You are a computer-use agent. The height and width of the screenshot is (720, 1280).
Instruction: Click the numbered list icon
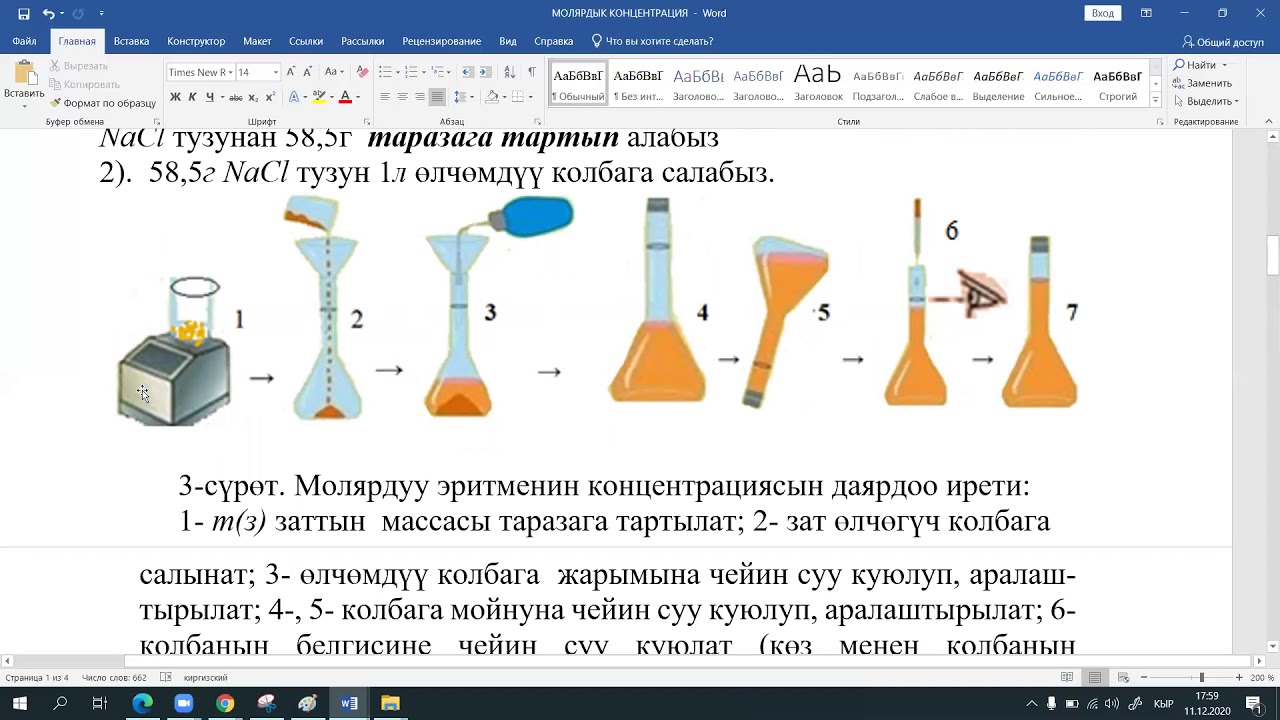tap(411, 72)
